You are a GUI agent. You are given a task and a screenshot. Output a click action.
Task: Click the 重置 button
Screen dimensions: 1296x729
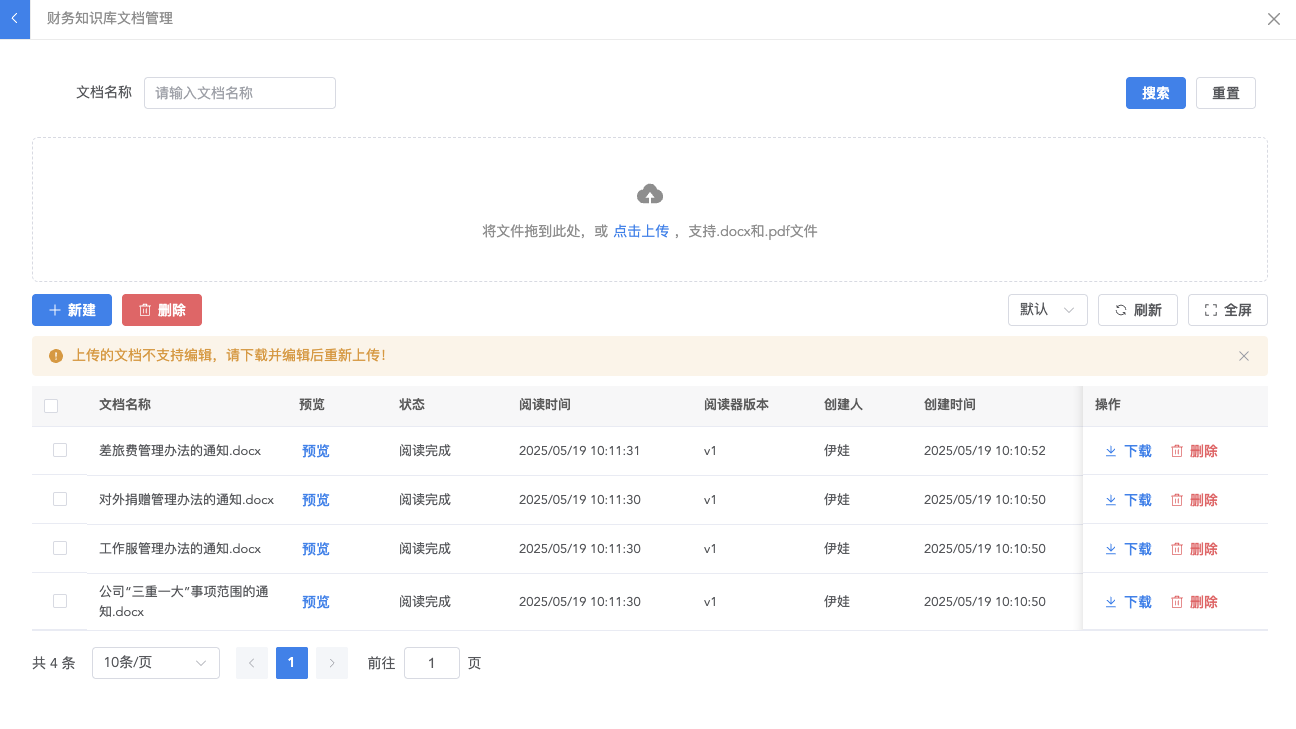pos(1226,93)
